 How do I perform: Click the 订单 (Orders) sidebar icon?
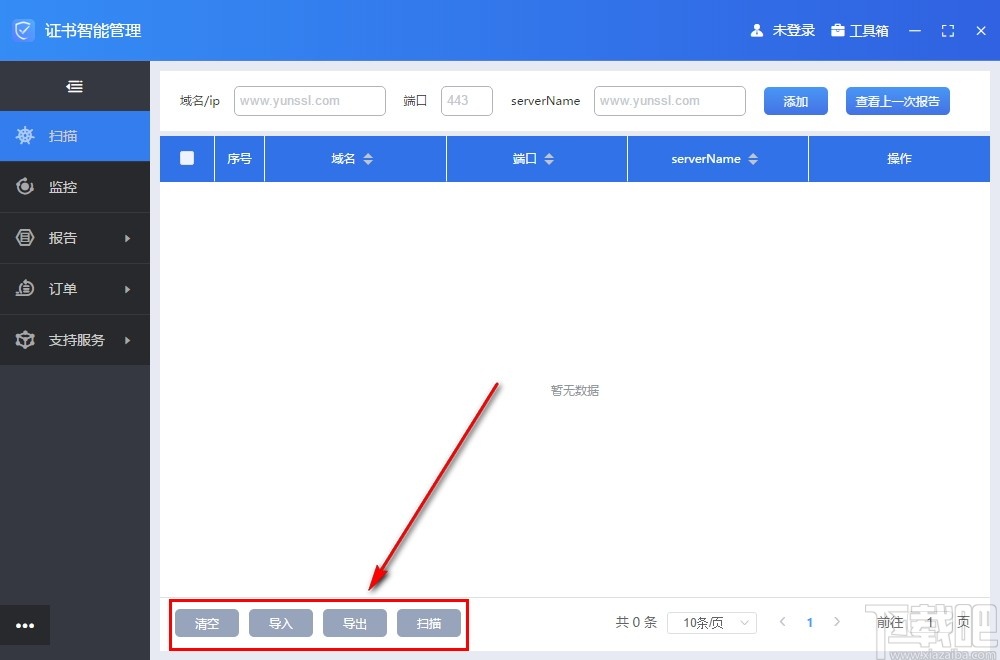click(26, 289)
